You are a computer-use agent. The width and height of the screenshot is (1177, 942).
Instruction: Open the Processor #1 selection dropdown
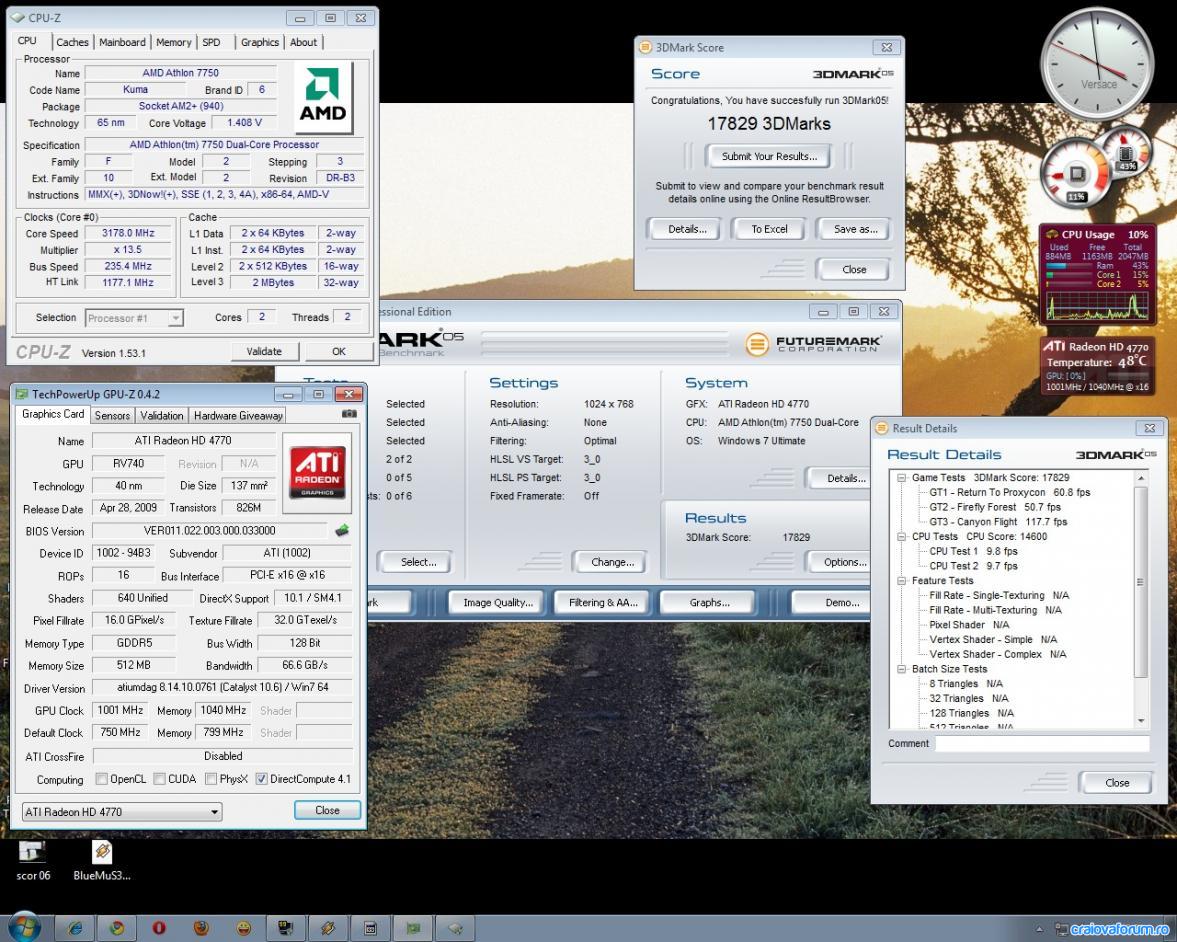tap(134, 318)
